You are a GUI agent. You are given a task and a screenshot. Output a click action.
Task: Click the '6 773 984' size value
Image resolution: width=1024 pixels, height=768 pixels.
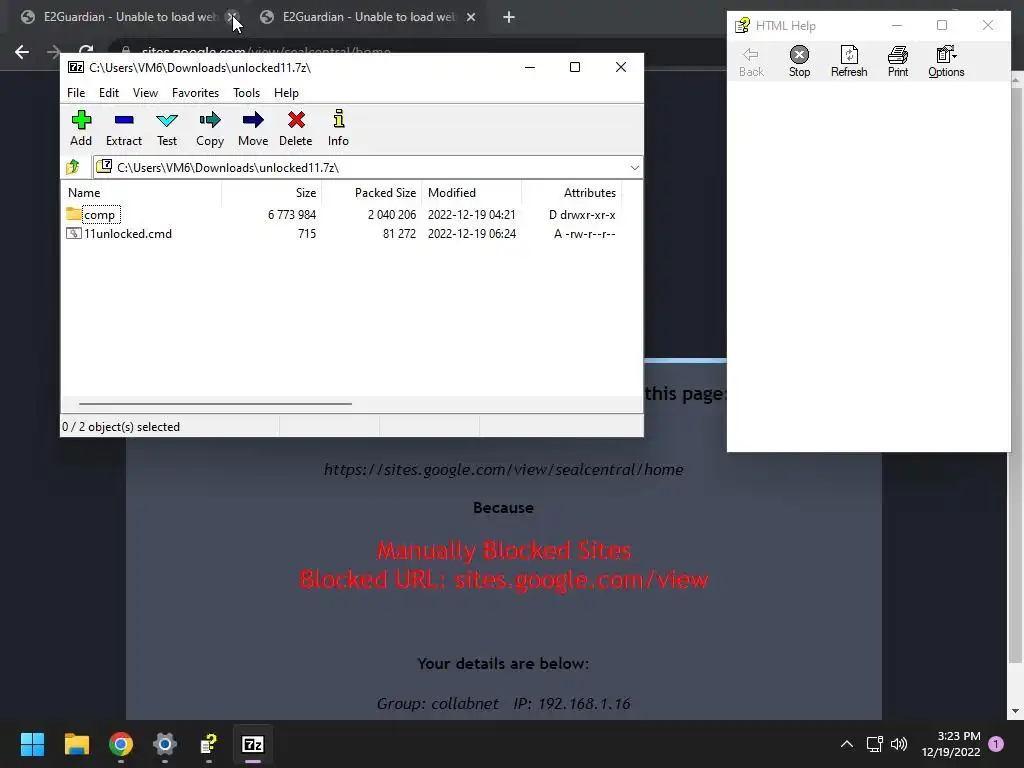(292, 214)
